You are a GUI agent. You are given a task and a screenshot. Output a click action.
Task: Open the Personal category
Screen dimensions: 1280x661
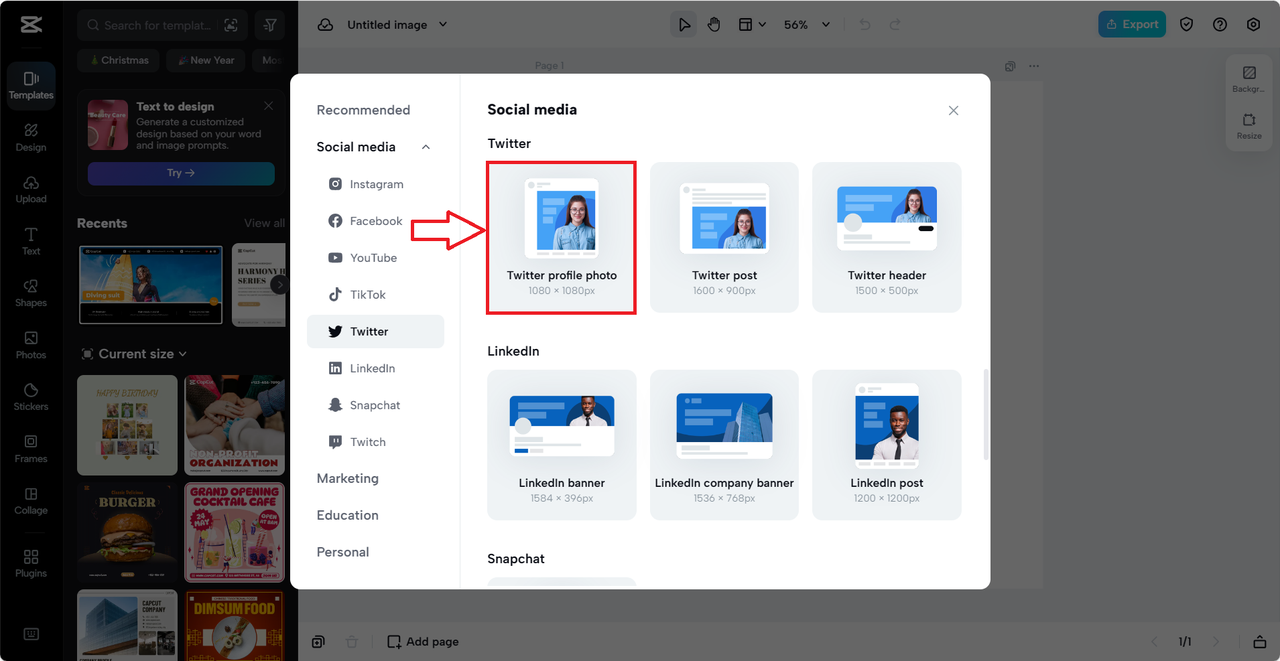(343, 552)
